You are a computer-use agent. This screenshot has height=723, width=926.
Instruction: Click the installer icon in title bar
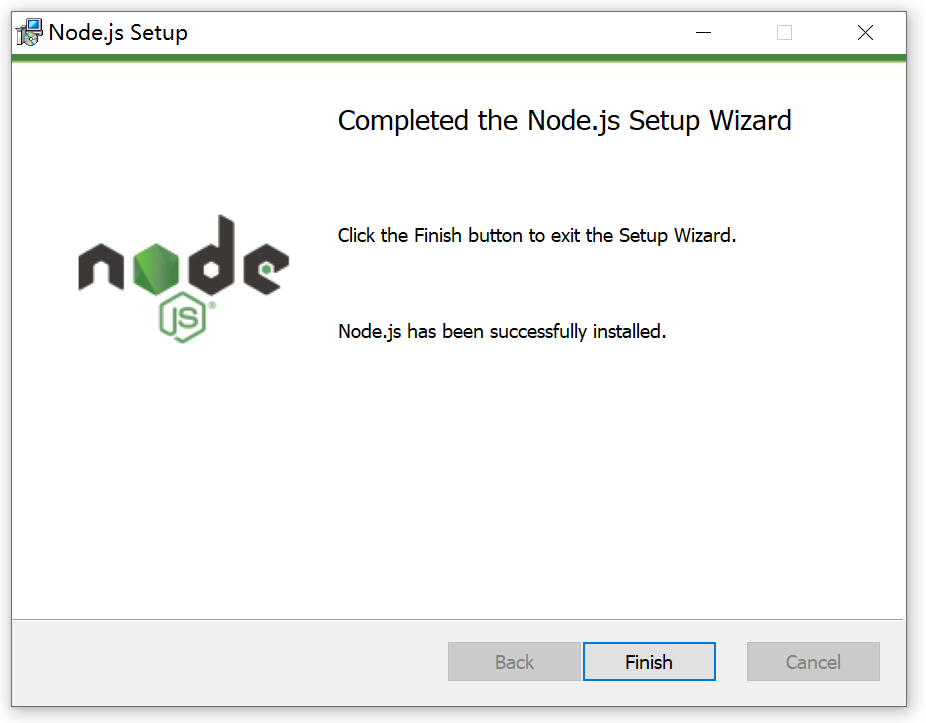click(29, 32)
